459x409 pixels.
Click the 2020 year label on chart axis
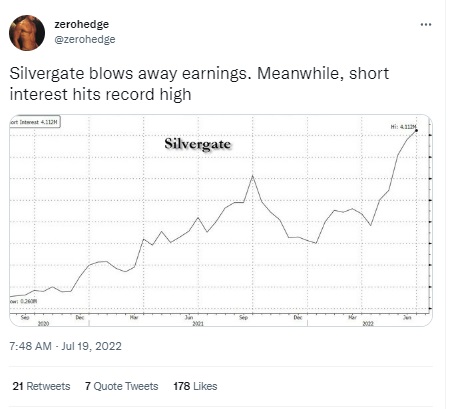point(43,323)
